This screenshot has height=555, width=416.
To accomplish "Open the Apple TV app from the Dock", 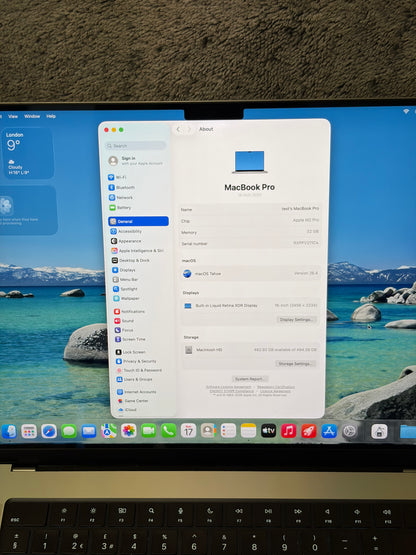I will coord(268,431).
